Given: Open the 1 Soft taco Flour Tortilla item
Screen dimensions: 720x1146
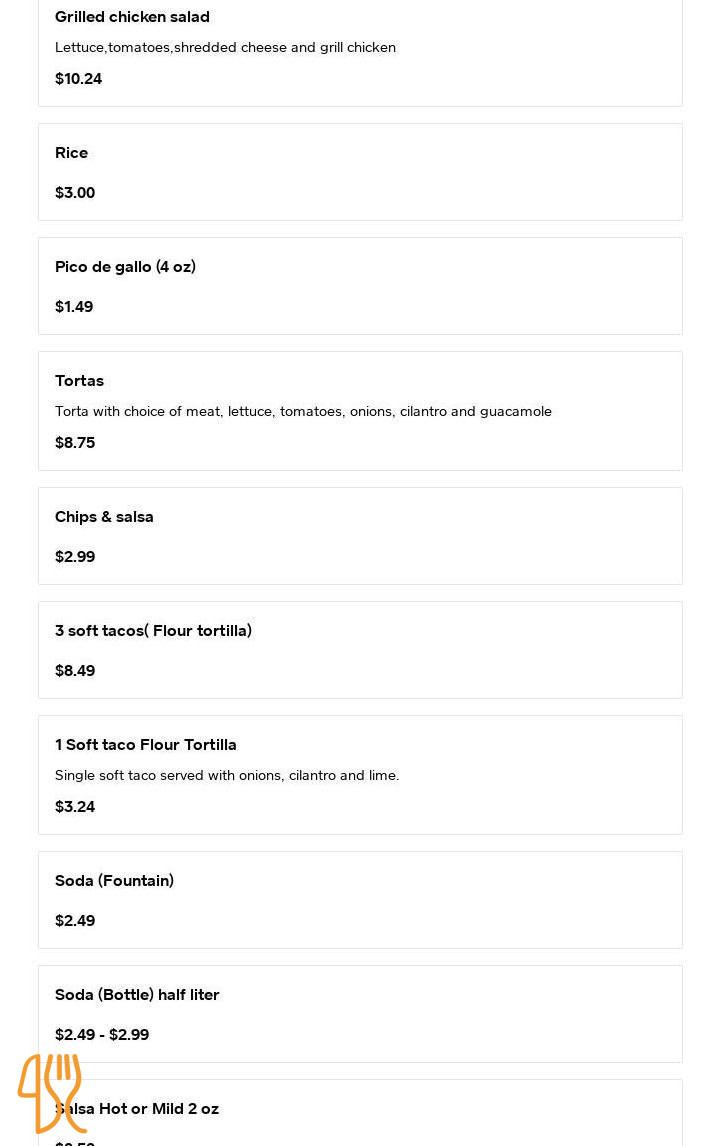Looking at the screenshot, I should point(146,745).
